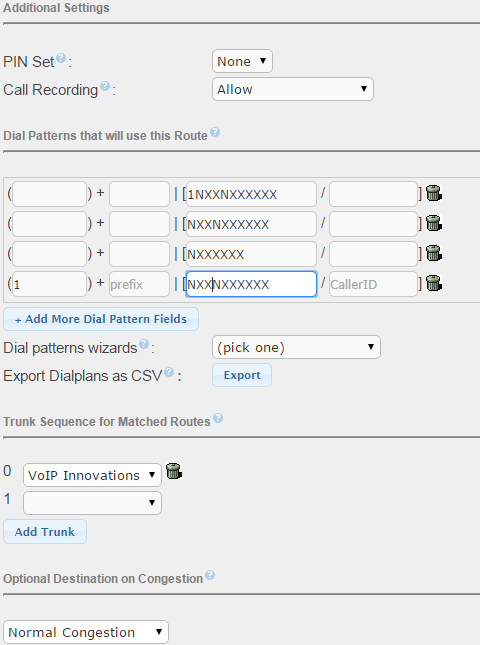This screenshot has width=480, height=645.
Task: Remove the VoIP Innovations trunk via trash icon
Action: 174,471
